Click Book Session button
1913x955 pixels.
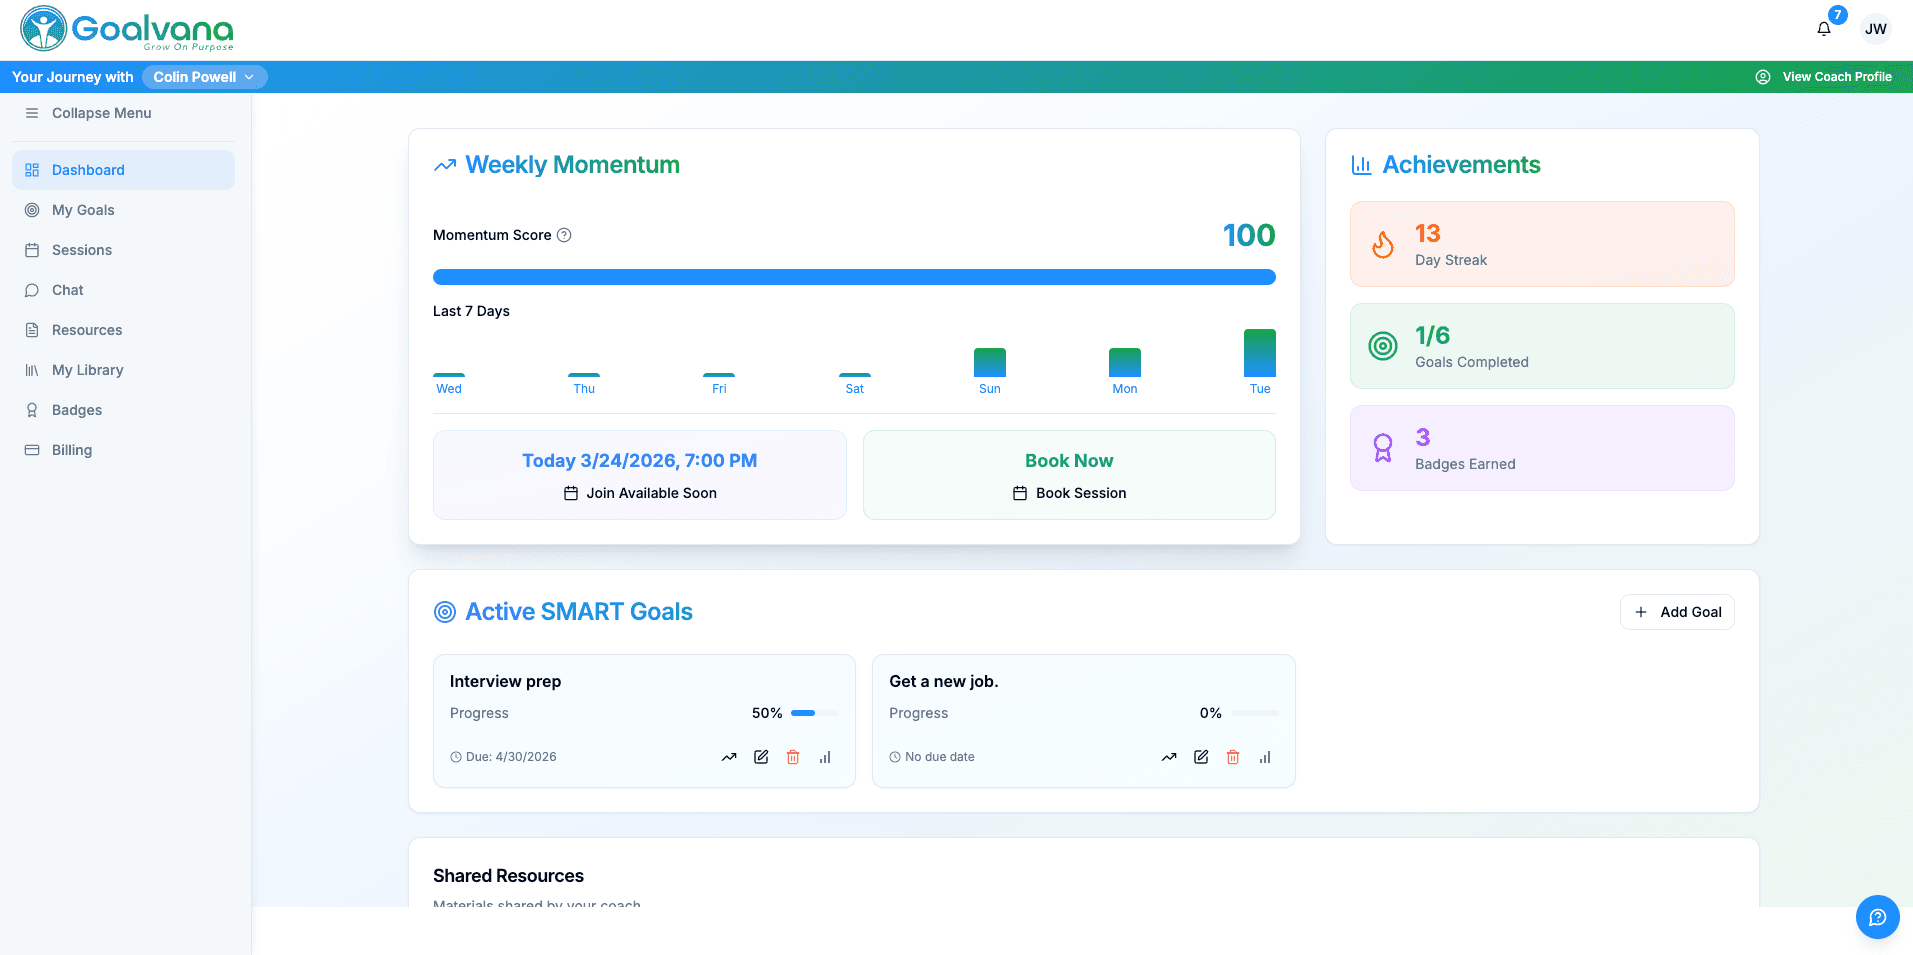[x=1069, y=492]
